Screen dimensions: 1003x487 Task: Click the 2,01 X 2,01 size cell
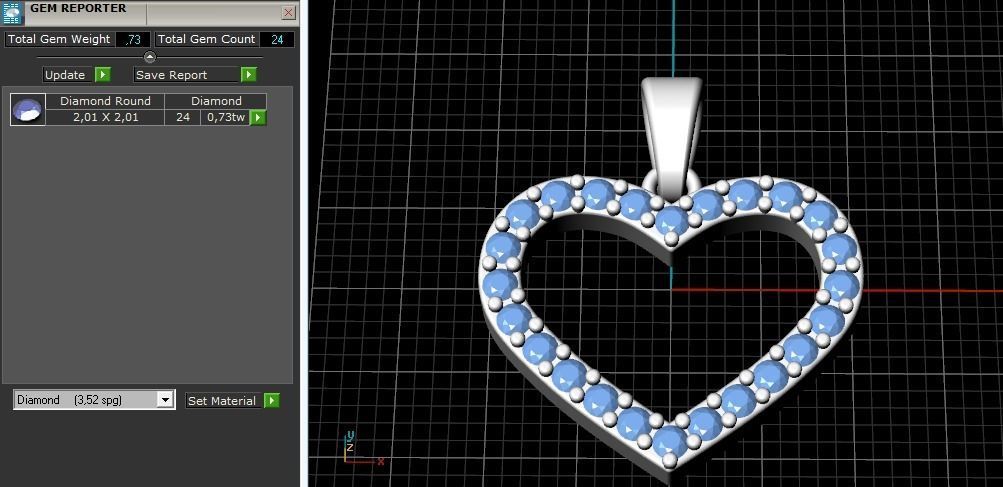(106, 118)
